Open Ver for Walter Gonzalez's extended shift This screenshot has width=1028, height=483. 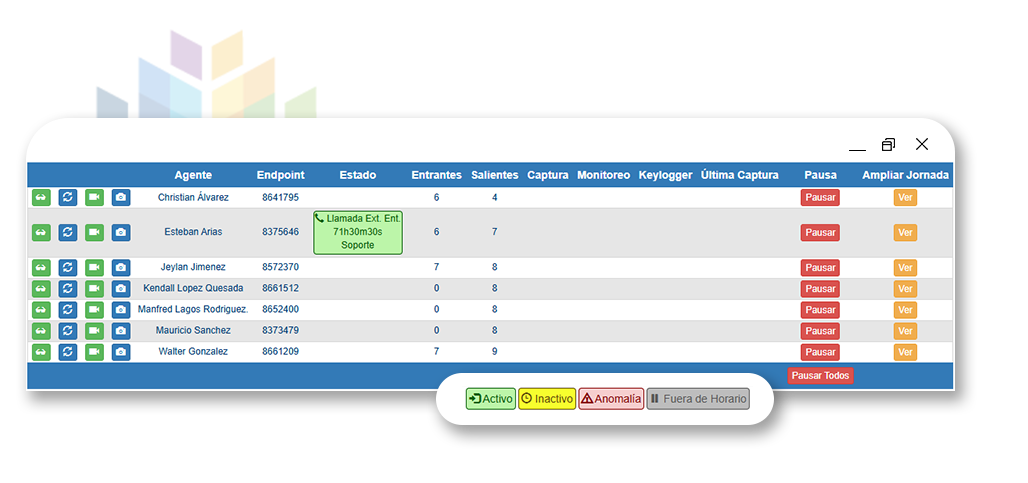tap(905, 352)
